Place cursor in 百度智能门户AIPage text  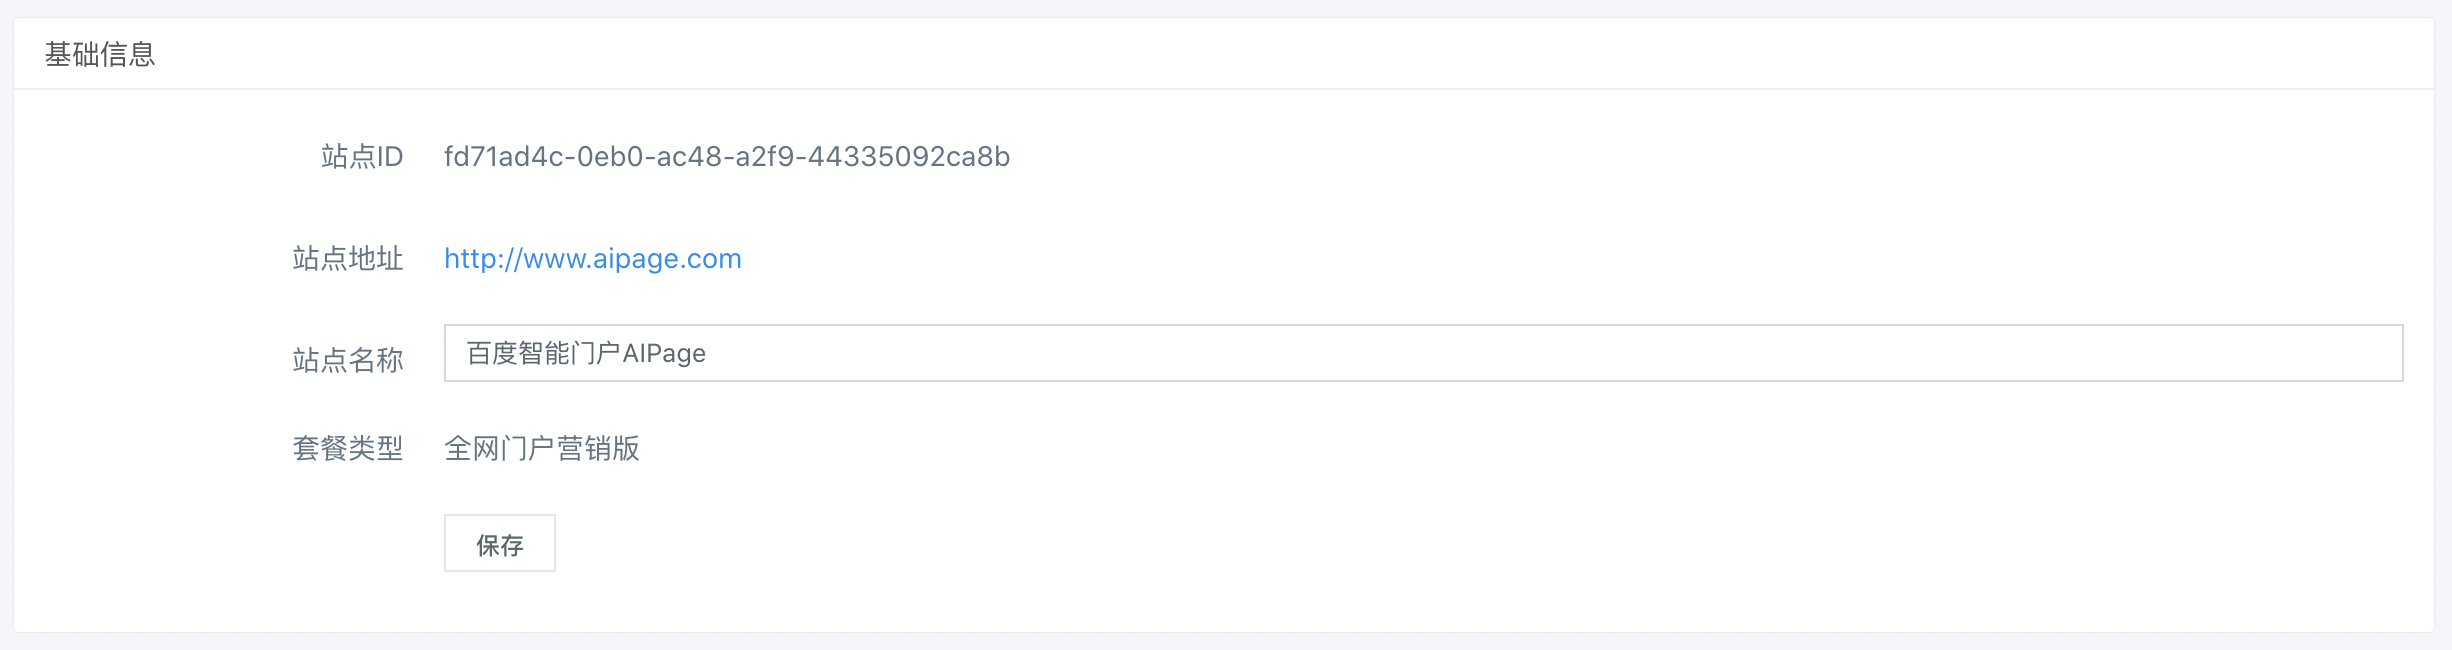coord(586,353)
